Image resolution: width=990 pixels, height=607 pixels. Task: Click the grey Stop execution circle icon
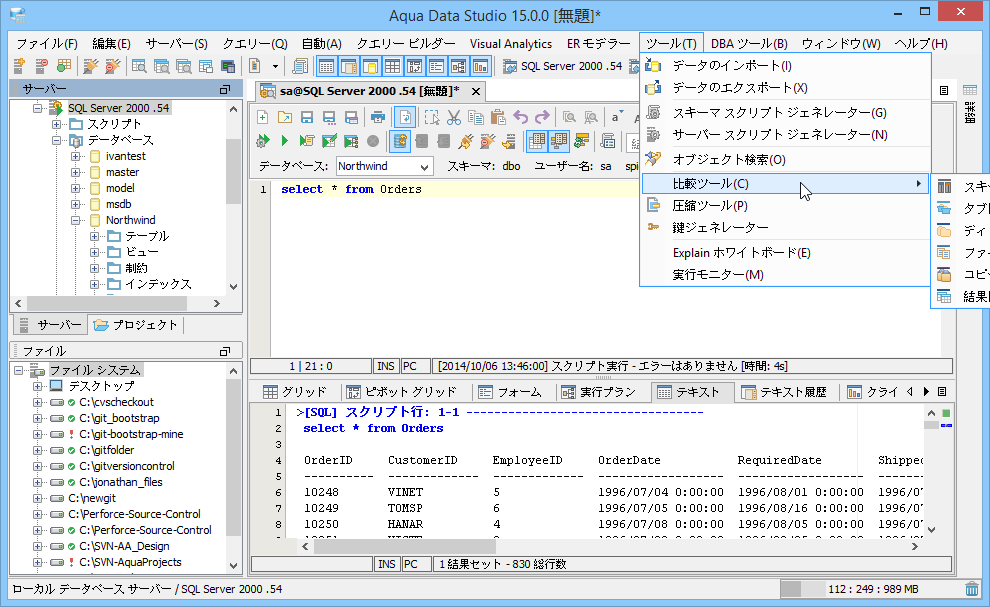tap(373, 141)
